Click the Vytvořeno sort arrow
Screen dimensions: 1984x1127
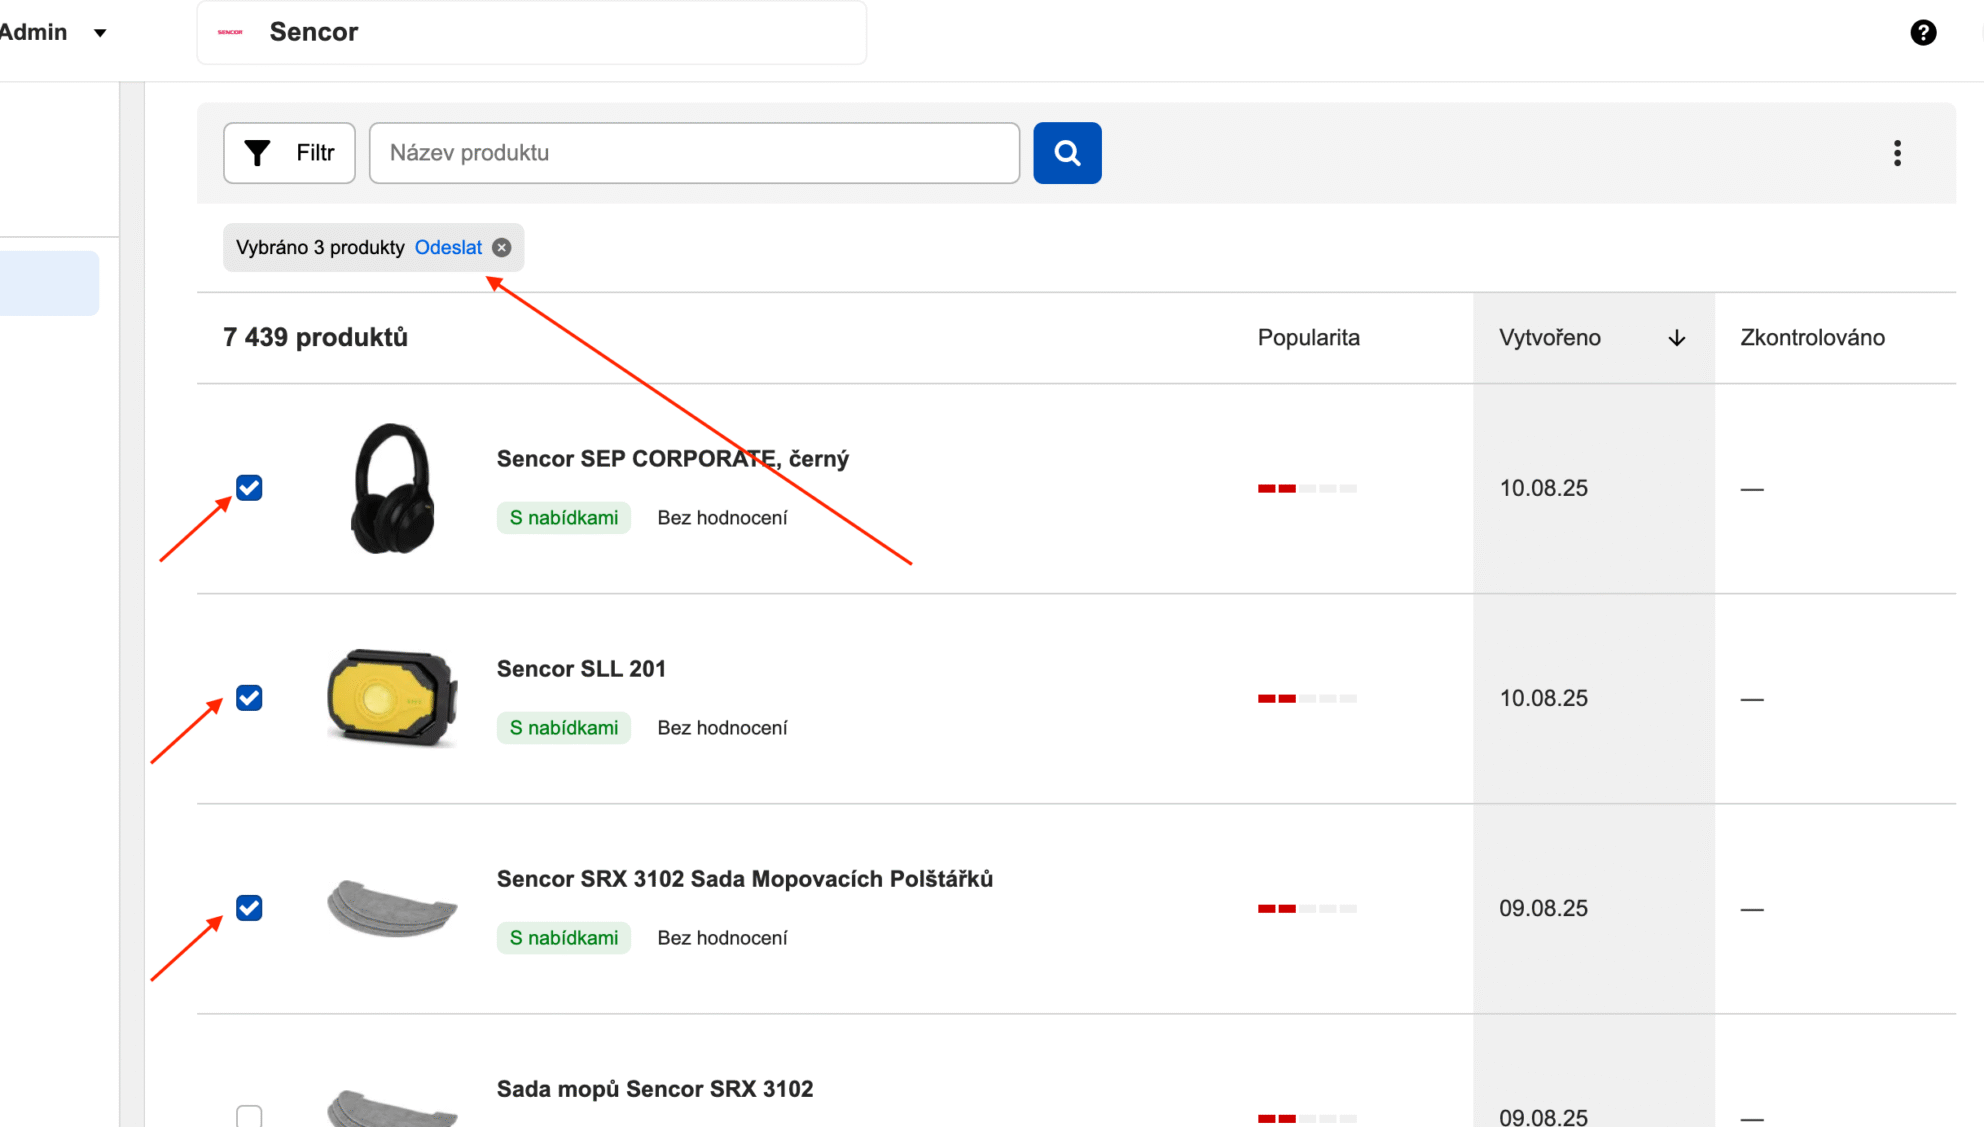tap(1676, 338)
